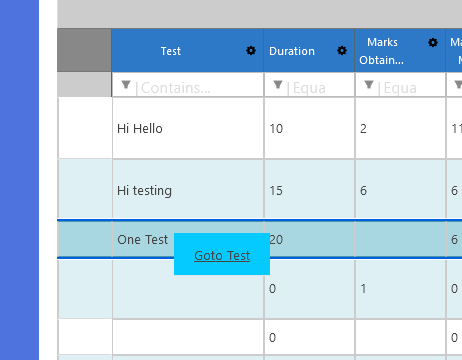Click the Marks Obtained cell showing 1
The height and width of the screenshot is (360, 462).
pos(400,289)
